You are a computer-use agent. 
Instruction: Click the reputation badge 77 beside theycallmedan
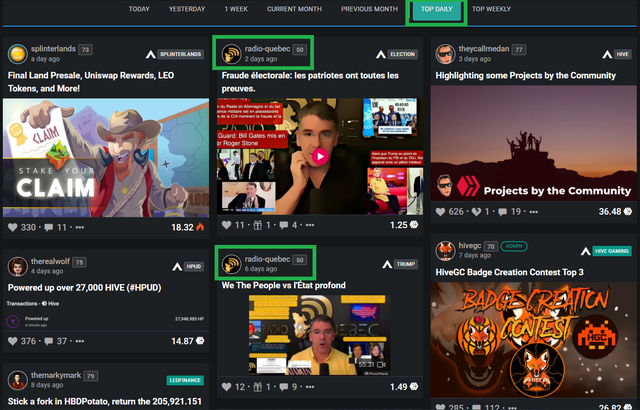point(519,50)
